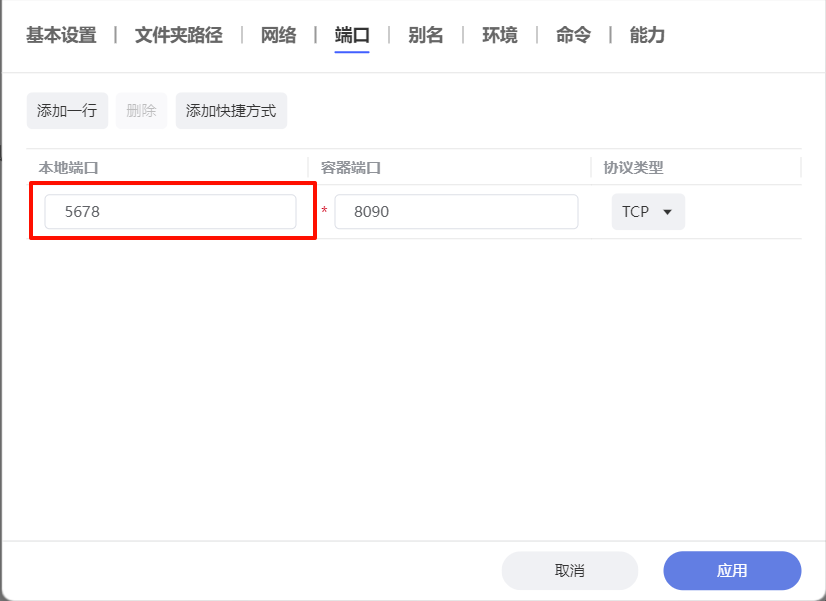Click the 添加一行 button

click(67, 111)
